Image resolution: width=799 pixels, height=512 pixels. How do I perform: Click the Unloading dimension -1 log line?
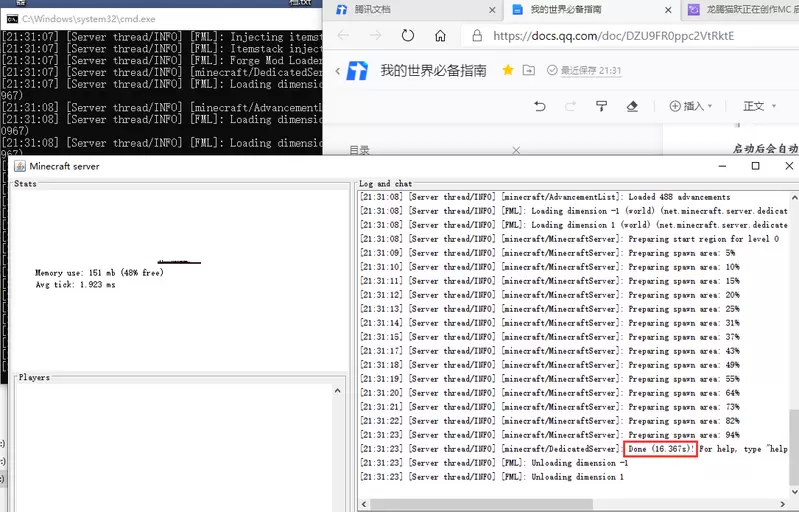point(494,463)
